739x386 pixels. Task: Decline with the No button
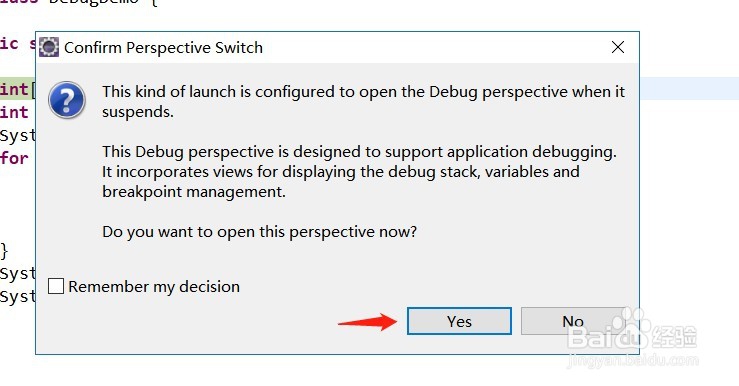(x=573, y=321)
